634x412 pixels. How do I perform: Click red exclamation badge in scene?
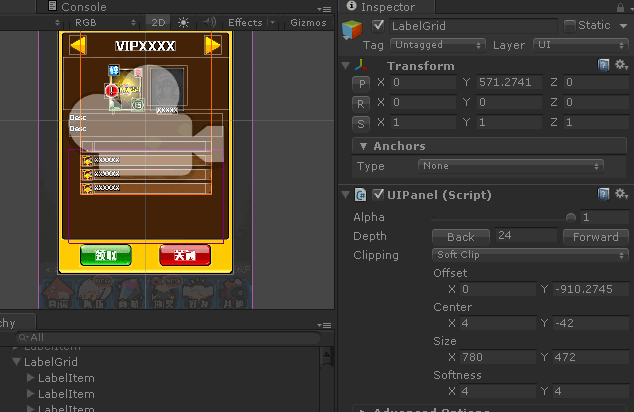coord(112,91)
